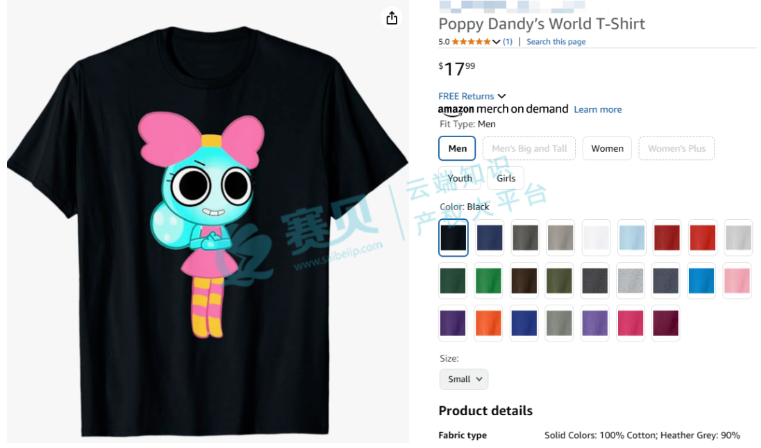Choose the navy blue color swatch
Viewport: 761px width, 448px height.
[x=489, y=237]
